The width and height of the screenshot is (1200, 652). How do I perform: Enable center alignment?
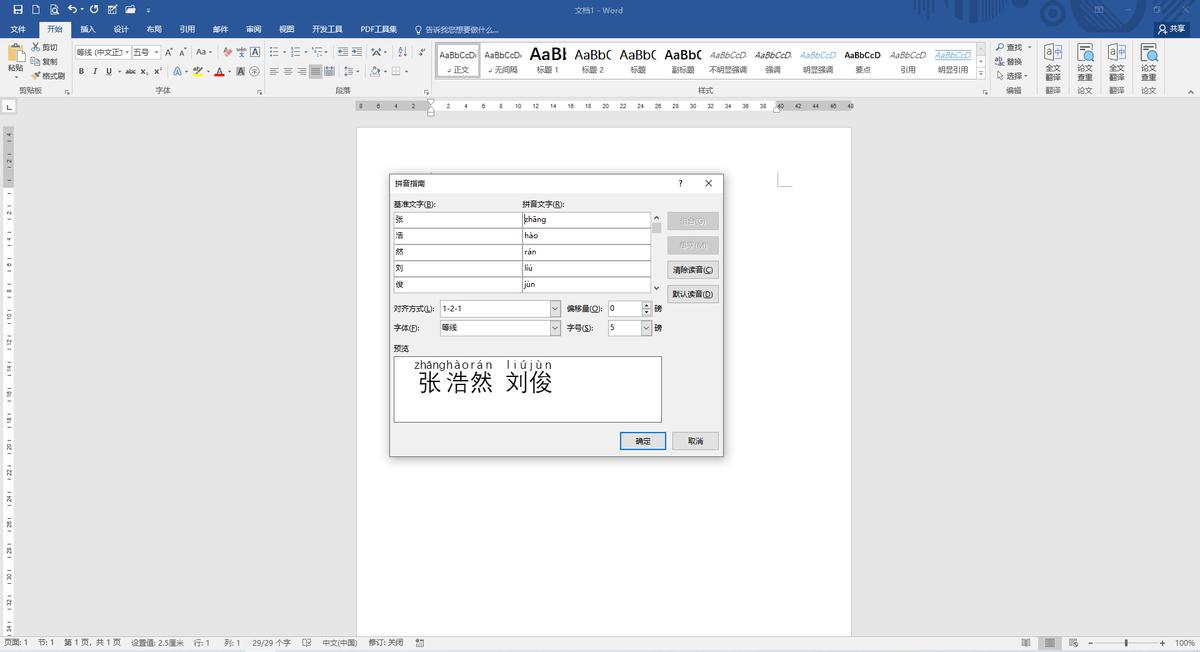[x=286, y=71]
